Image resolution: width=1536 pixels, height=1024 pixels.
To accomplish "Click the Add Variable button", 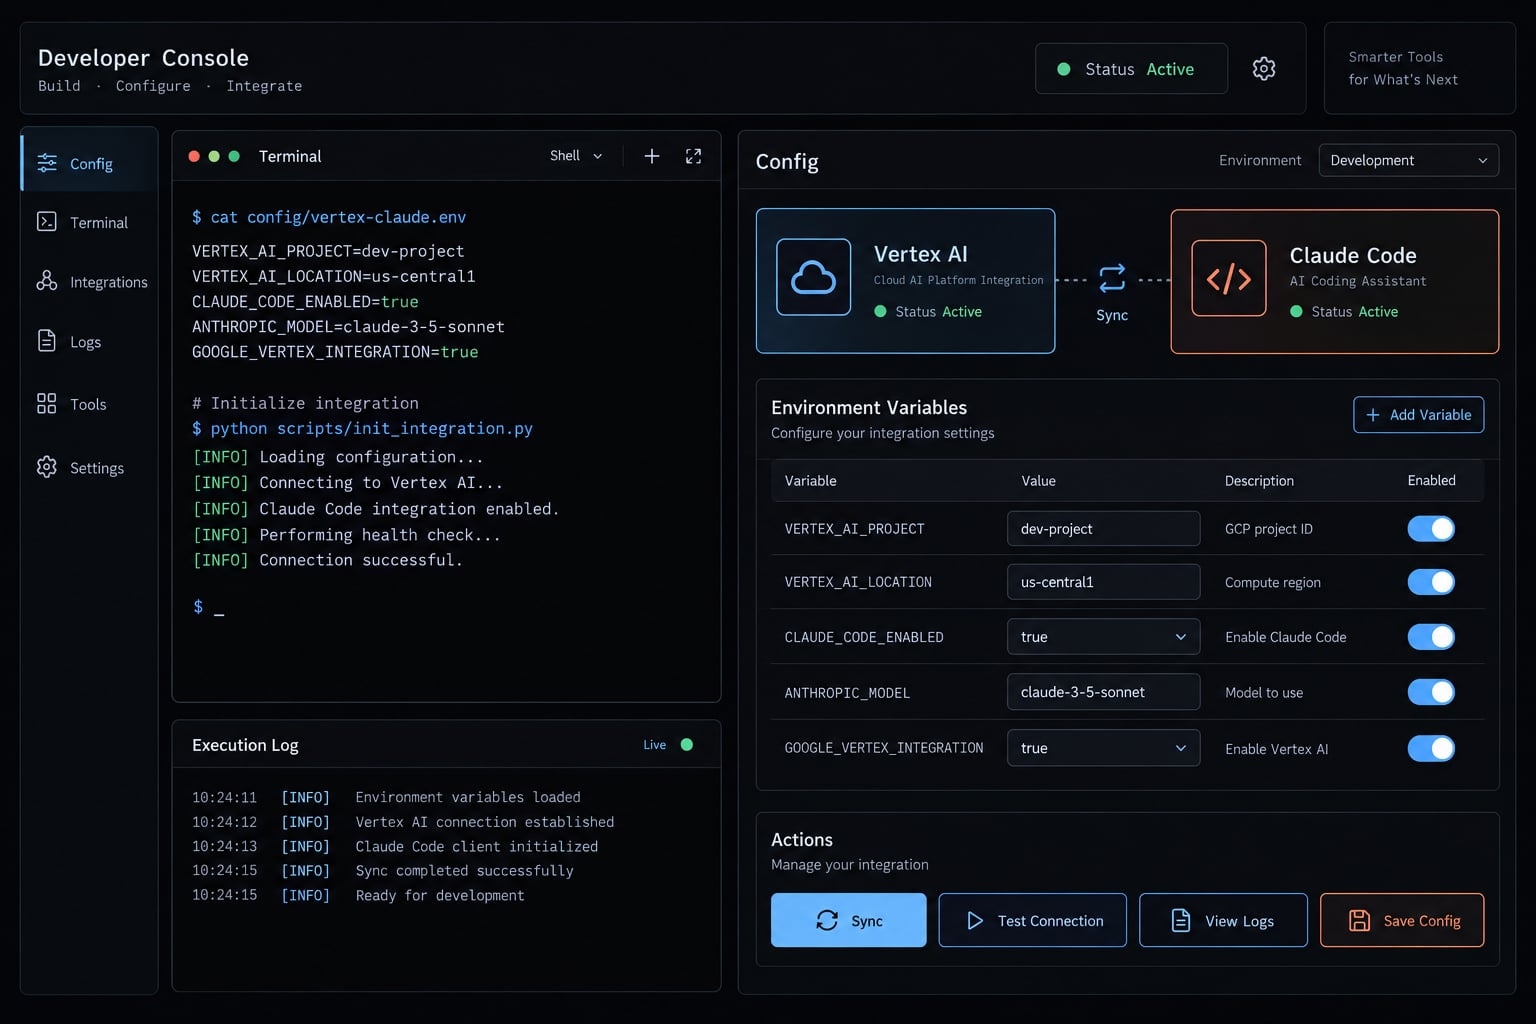I will click(x=1418, y=415).
